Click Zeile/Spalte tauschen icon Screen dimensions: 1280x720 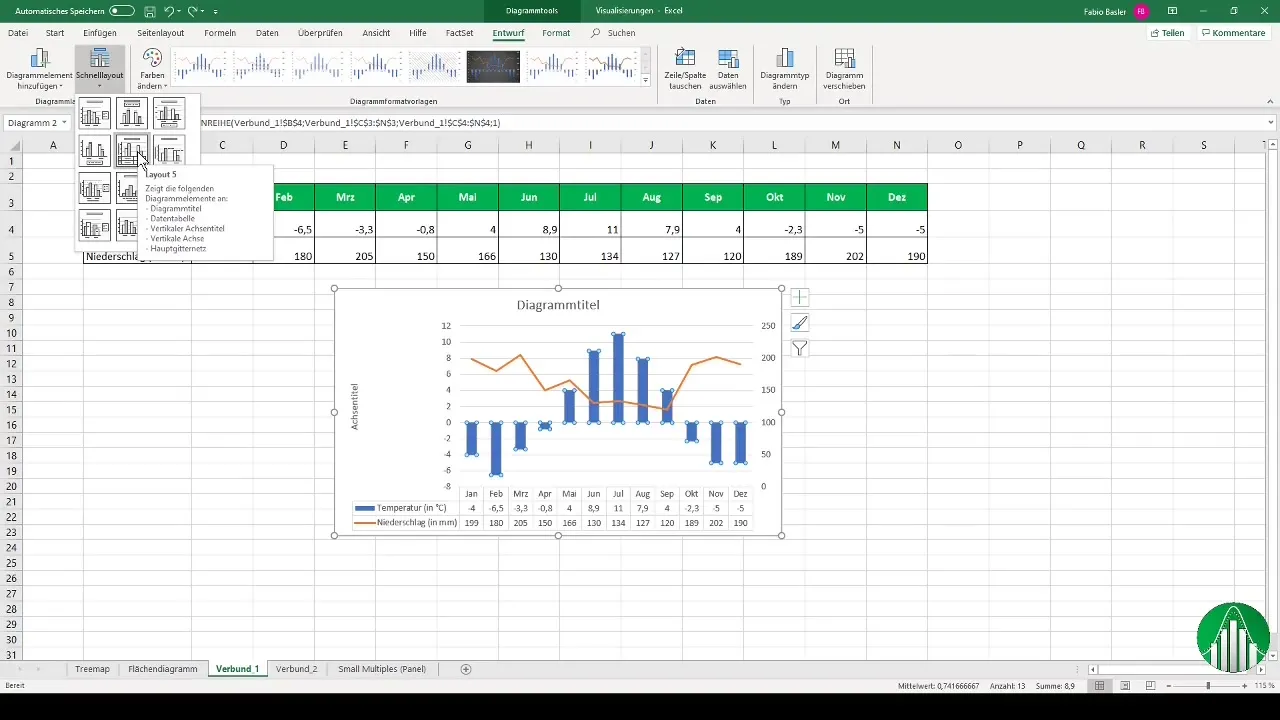685,68
